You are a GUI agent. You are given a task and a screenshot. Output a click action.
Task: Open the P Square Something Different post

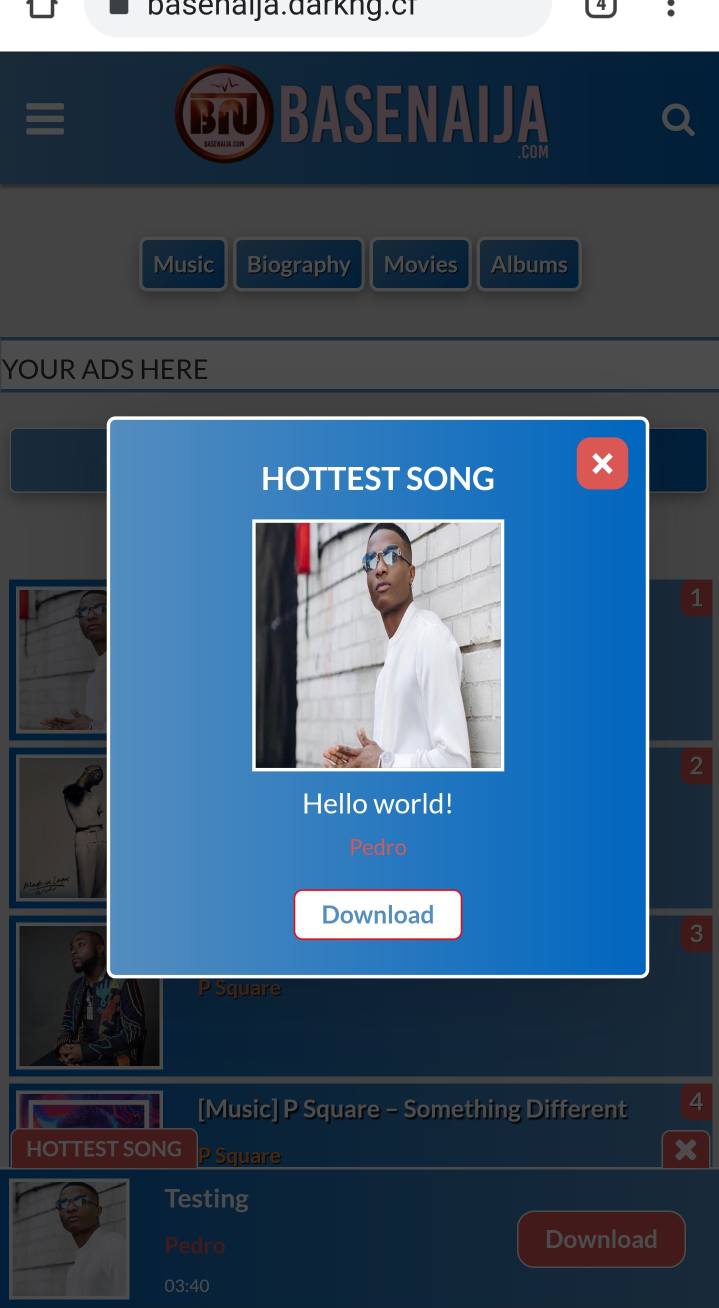(x=412, y=1109)
